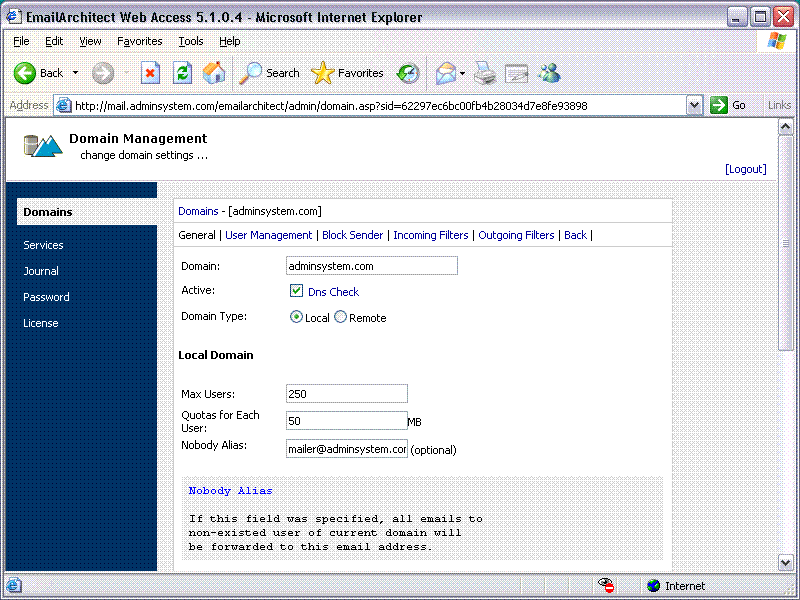Toggle the Active checkbox
This screenshot has height=600, width=800.
296,291
